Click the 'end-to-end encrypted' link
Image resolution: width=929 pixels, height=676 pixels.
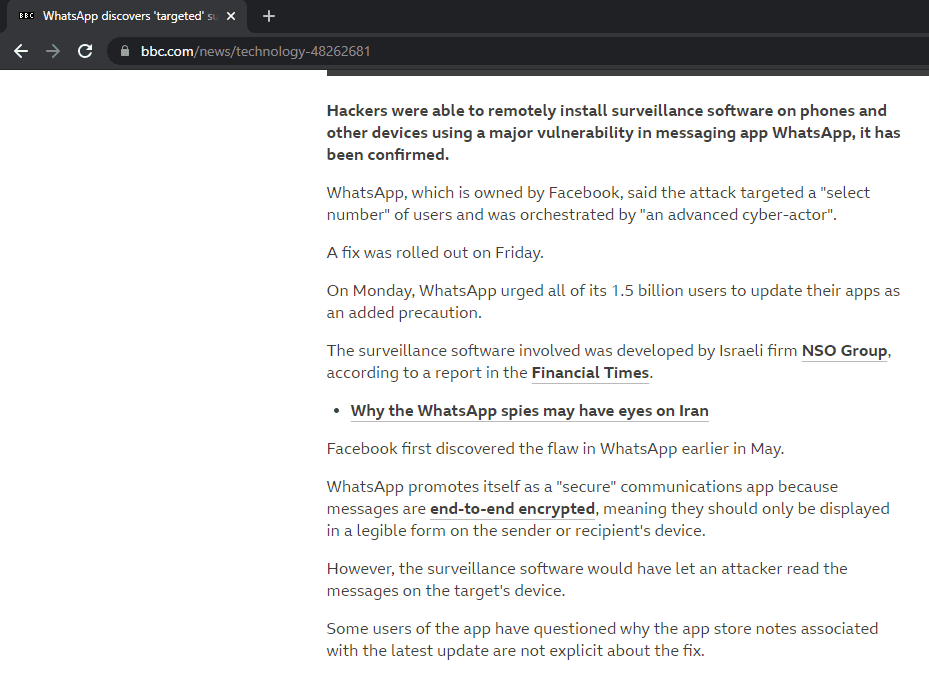[x=512, y=509]
